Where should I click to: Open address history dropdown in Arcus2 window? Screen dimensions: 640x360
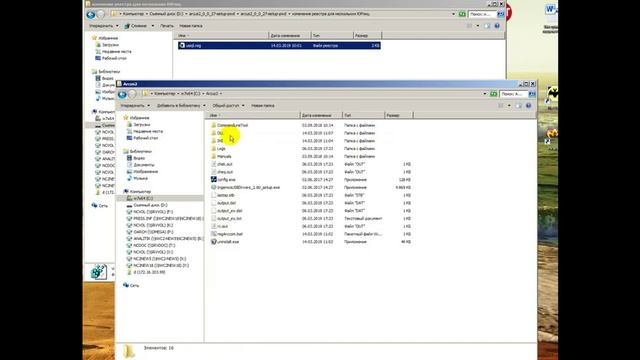(484, 94)
